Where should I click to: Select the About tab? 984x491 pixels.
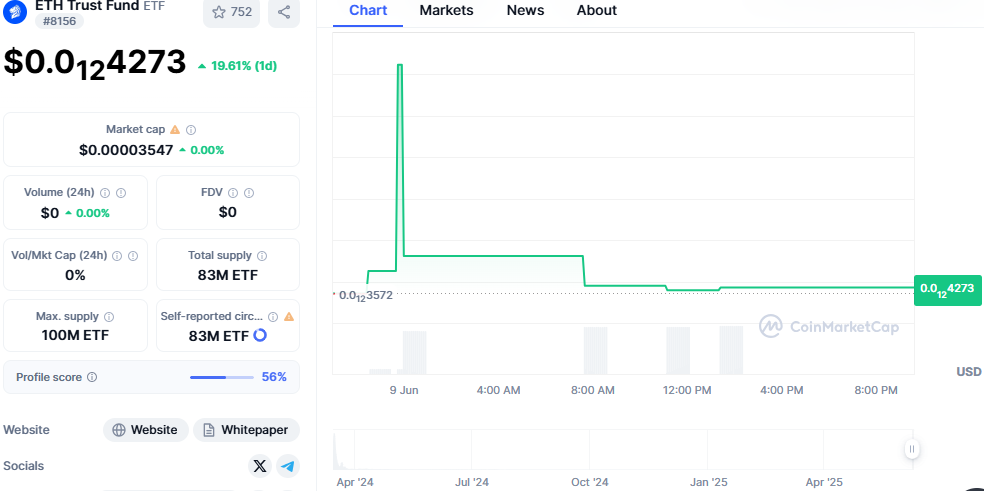597,11
